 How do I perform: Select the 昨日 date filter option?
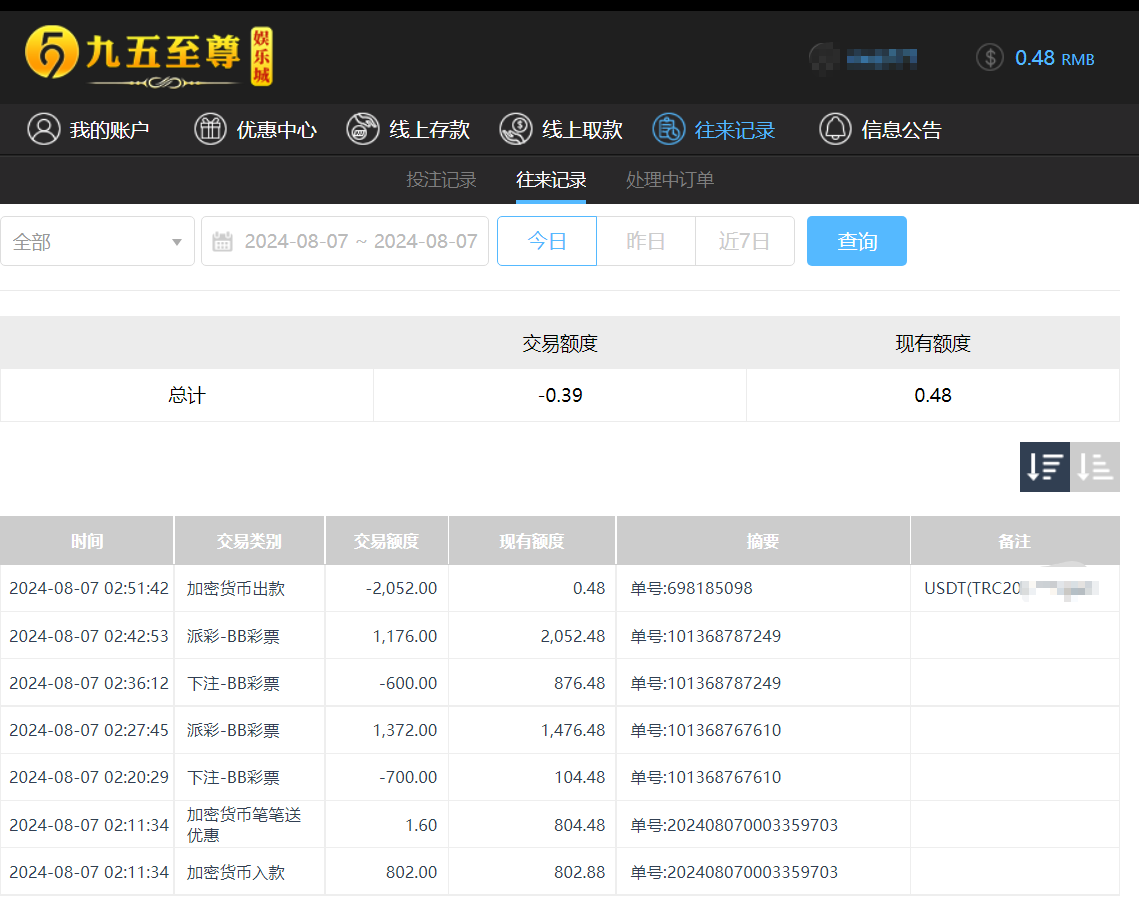click(x=645, y=240)
